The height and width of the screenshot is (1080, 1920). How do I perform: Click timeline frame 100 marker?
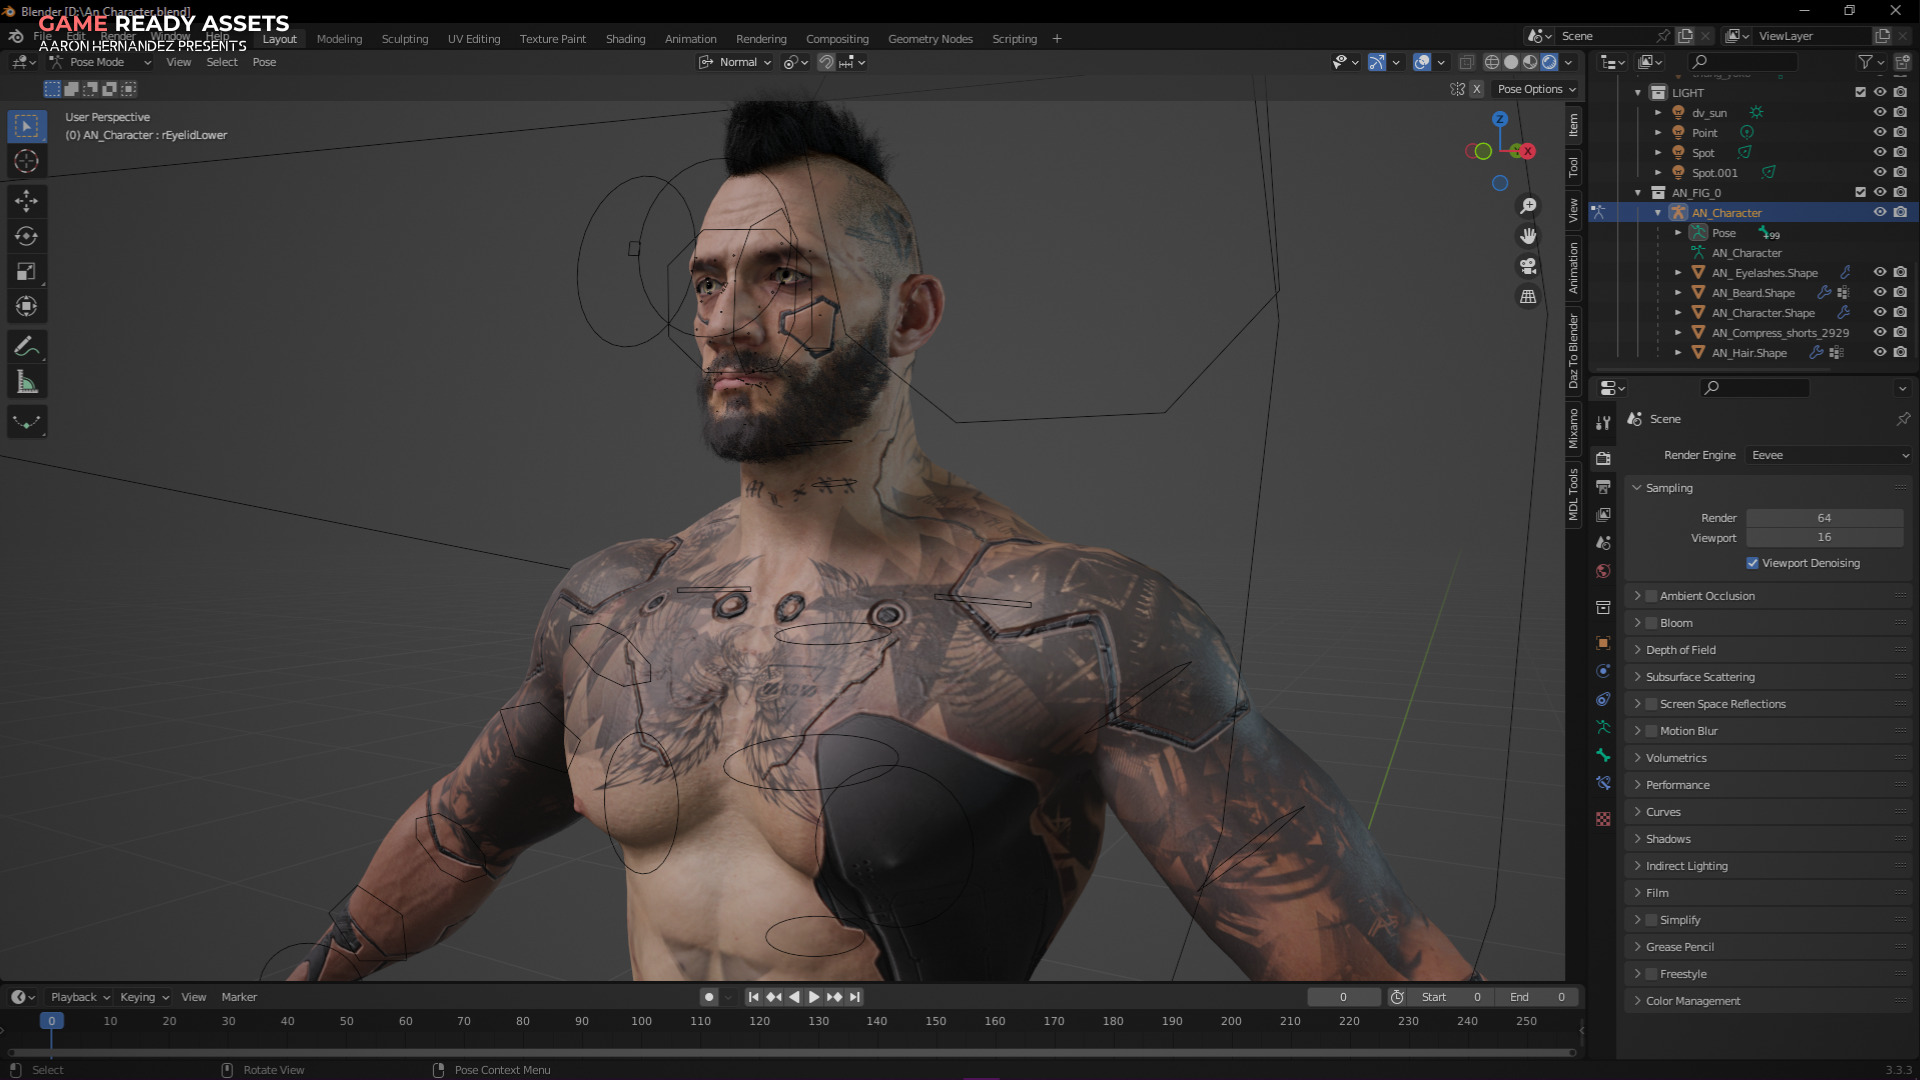641,1021
